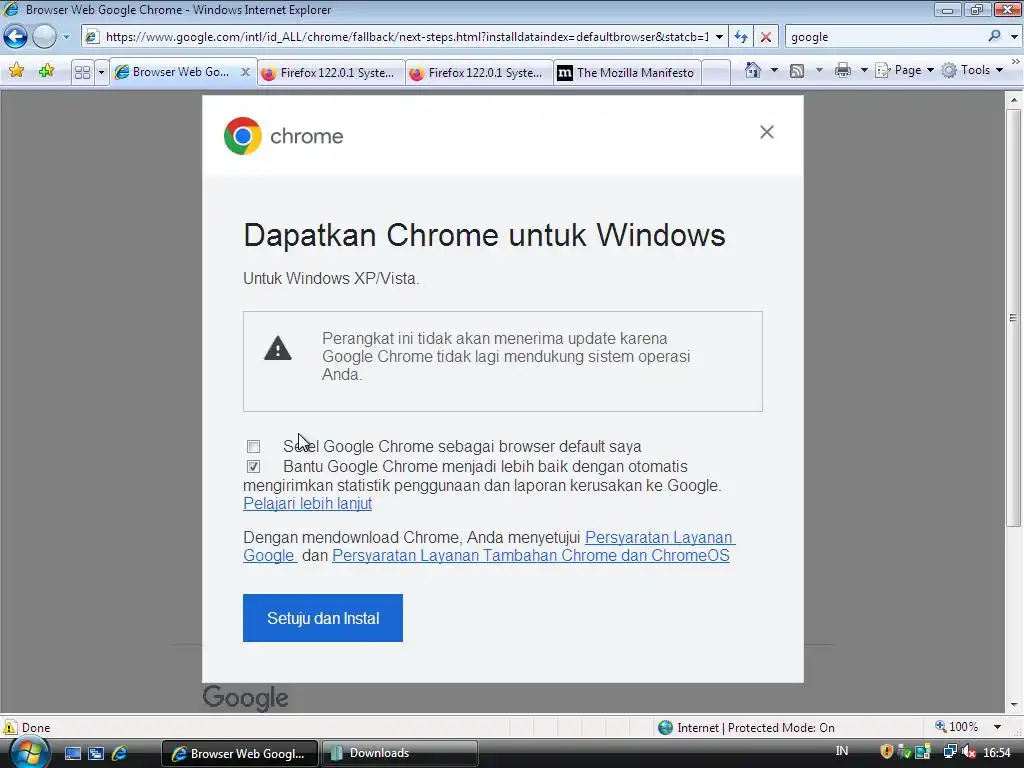Expand the Feeds dropdown arrow
This screenshot has width=1024, height=768.
tap(819, 70)
